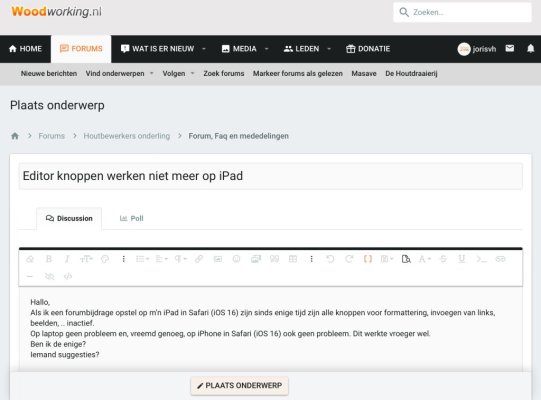Toggle BB code brackets mode
This screenshot has width=541, height=400.
[x=368, y=259]
